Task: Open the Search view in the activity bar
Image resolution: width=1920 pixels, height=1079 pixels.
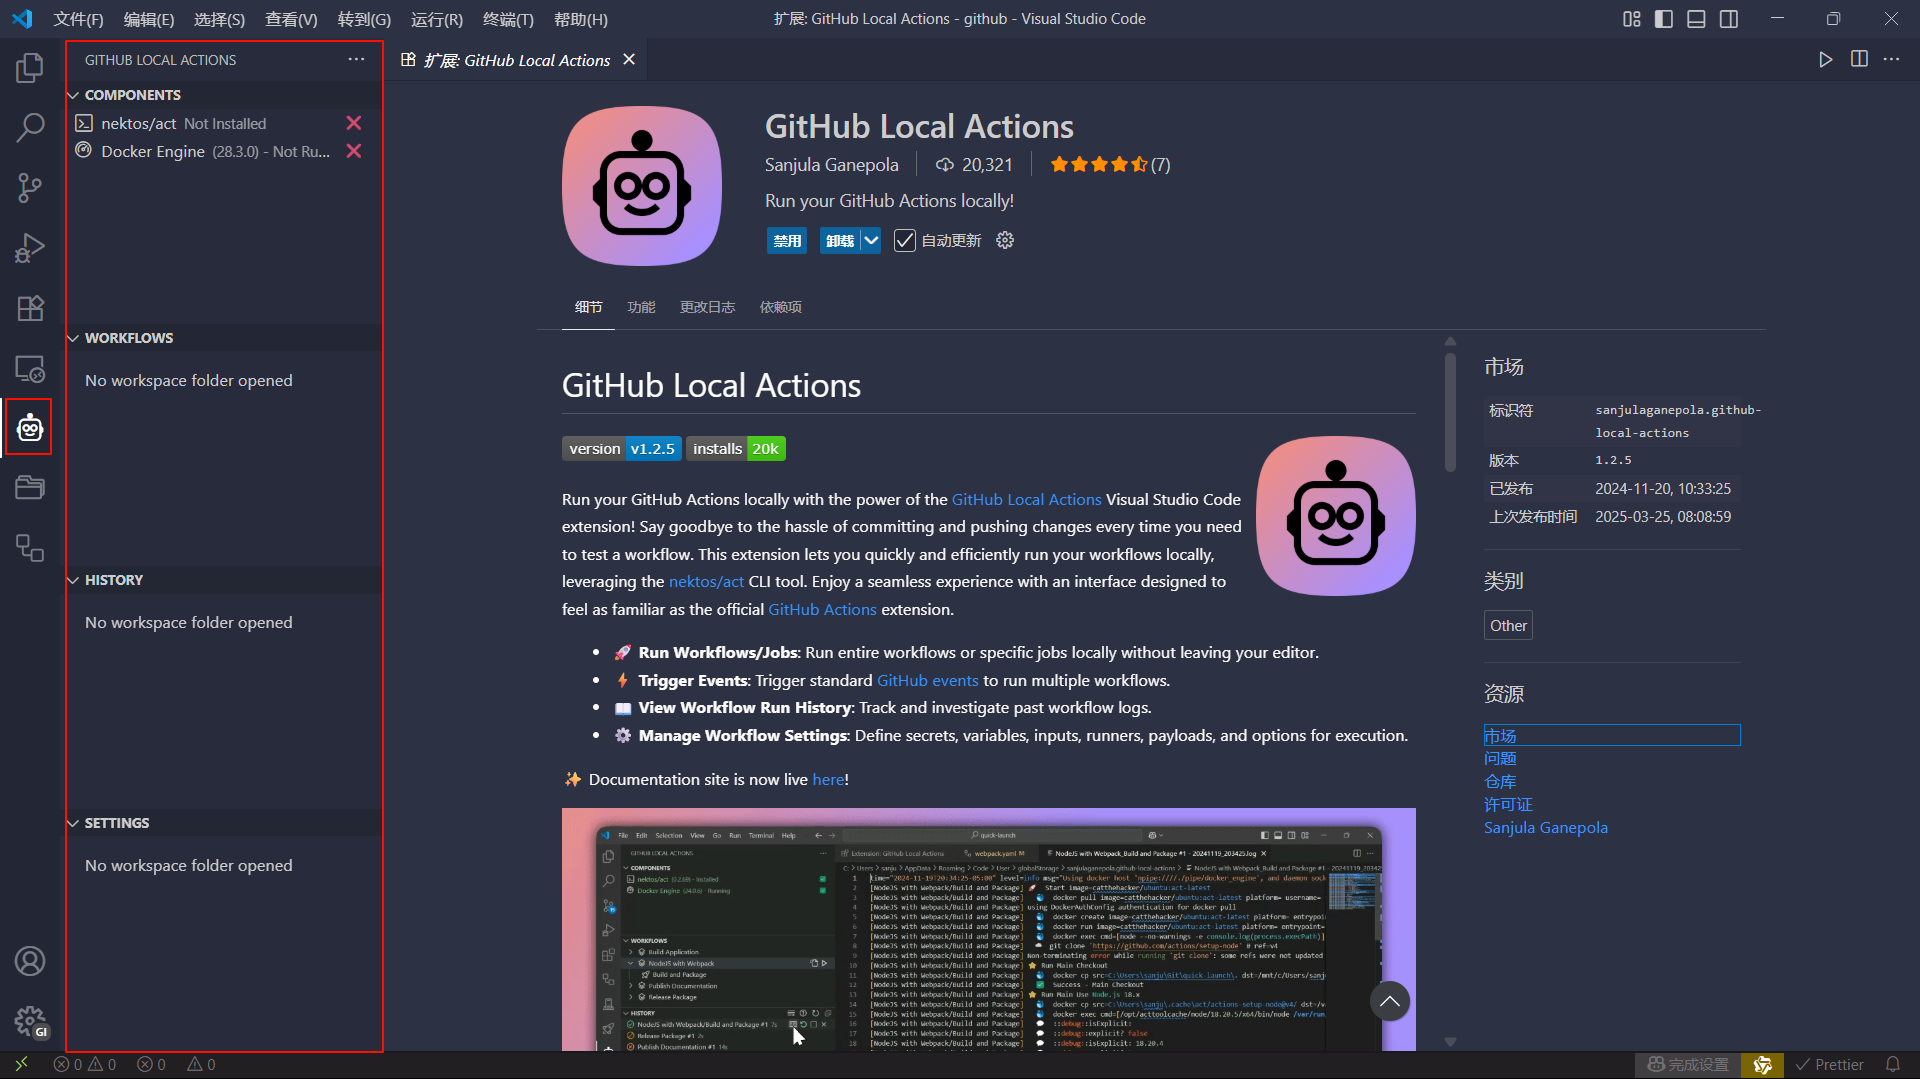Action: point(30,127)
